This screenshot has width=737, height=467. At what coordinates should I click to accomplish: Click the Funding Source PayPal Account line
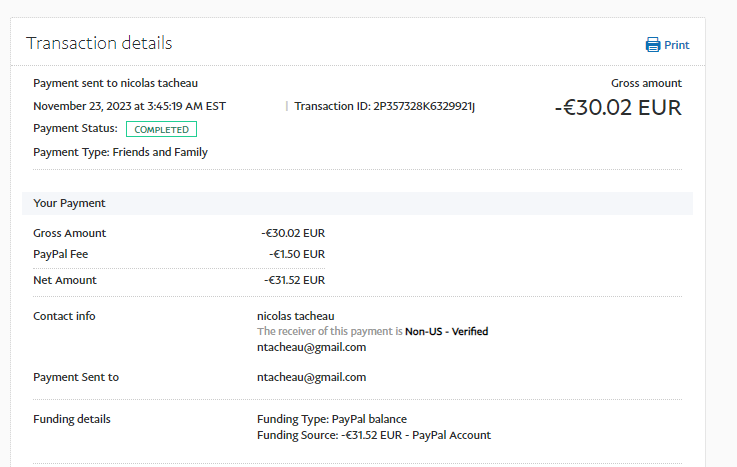coord(374,435)
